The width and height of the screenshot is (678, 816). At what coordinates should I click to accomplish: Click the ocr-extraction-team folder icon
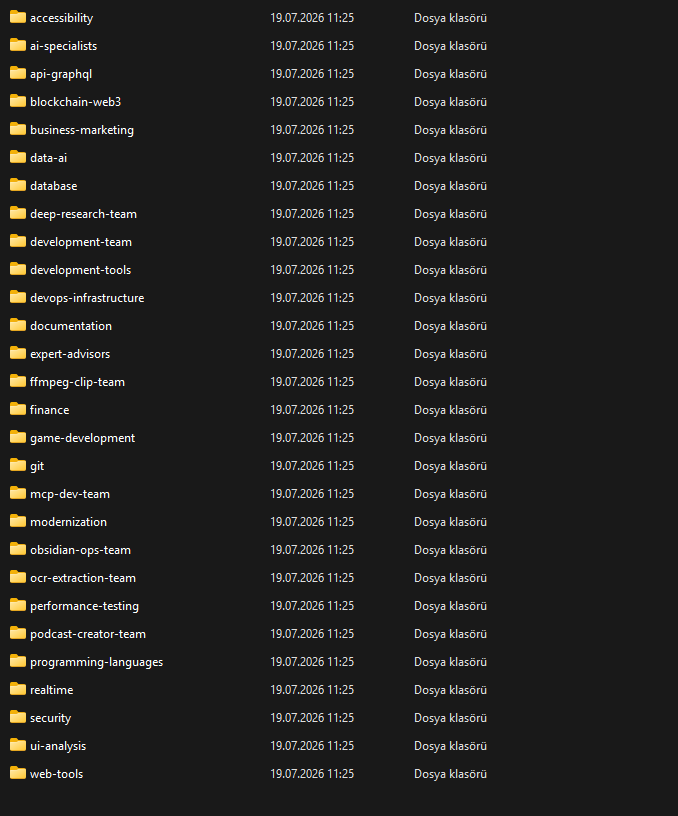point(18,578)
